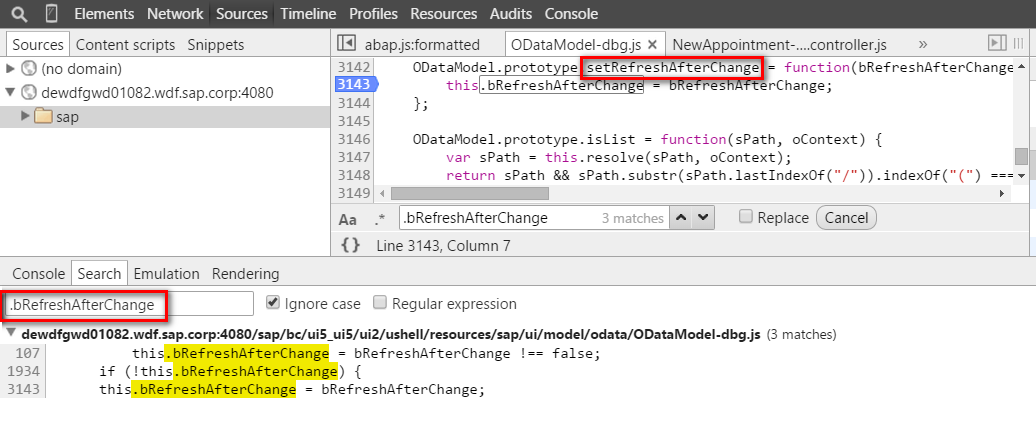Viewport: 1036px width, 424px height.
Task: Toggle the Aa case-sensitive search option
Action: click(x=348, y=219)
